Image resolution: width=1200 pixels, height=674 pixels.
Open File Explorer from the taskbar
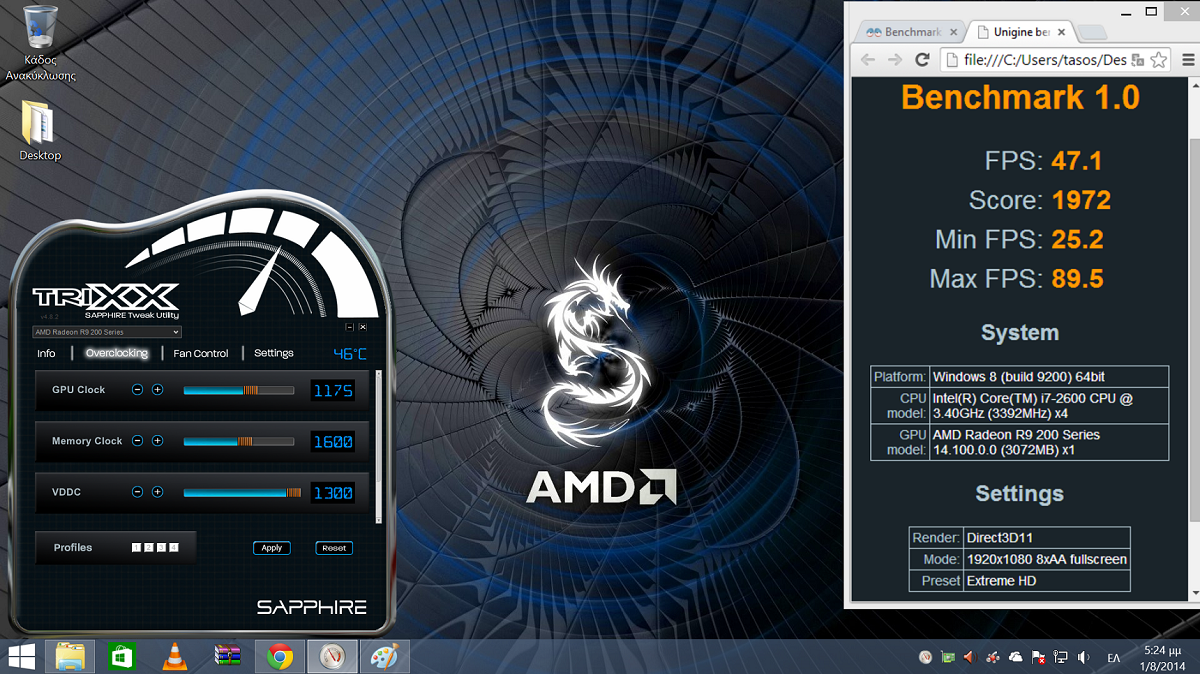(70, 657)
